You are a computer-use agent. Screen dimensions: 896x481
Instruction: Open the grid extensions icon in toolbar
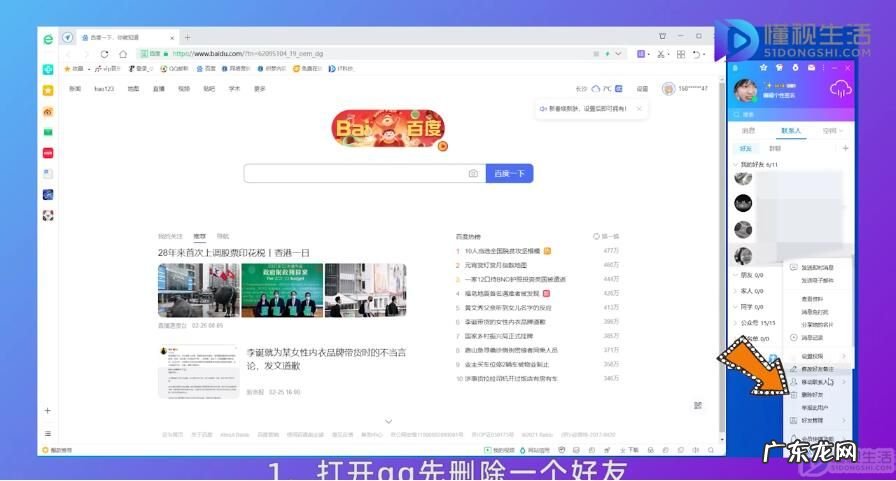(x=681, y=54)
